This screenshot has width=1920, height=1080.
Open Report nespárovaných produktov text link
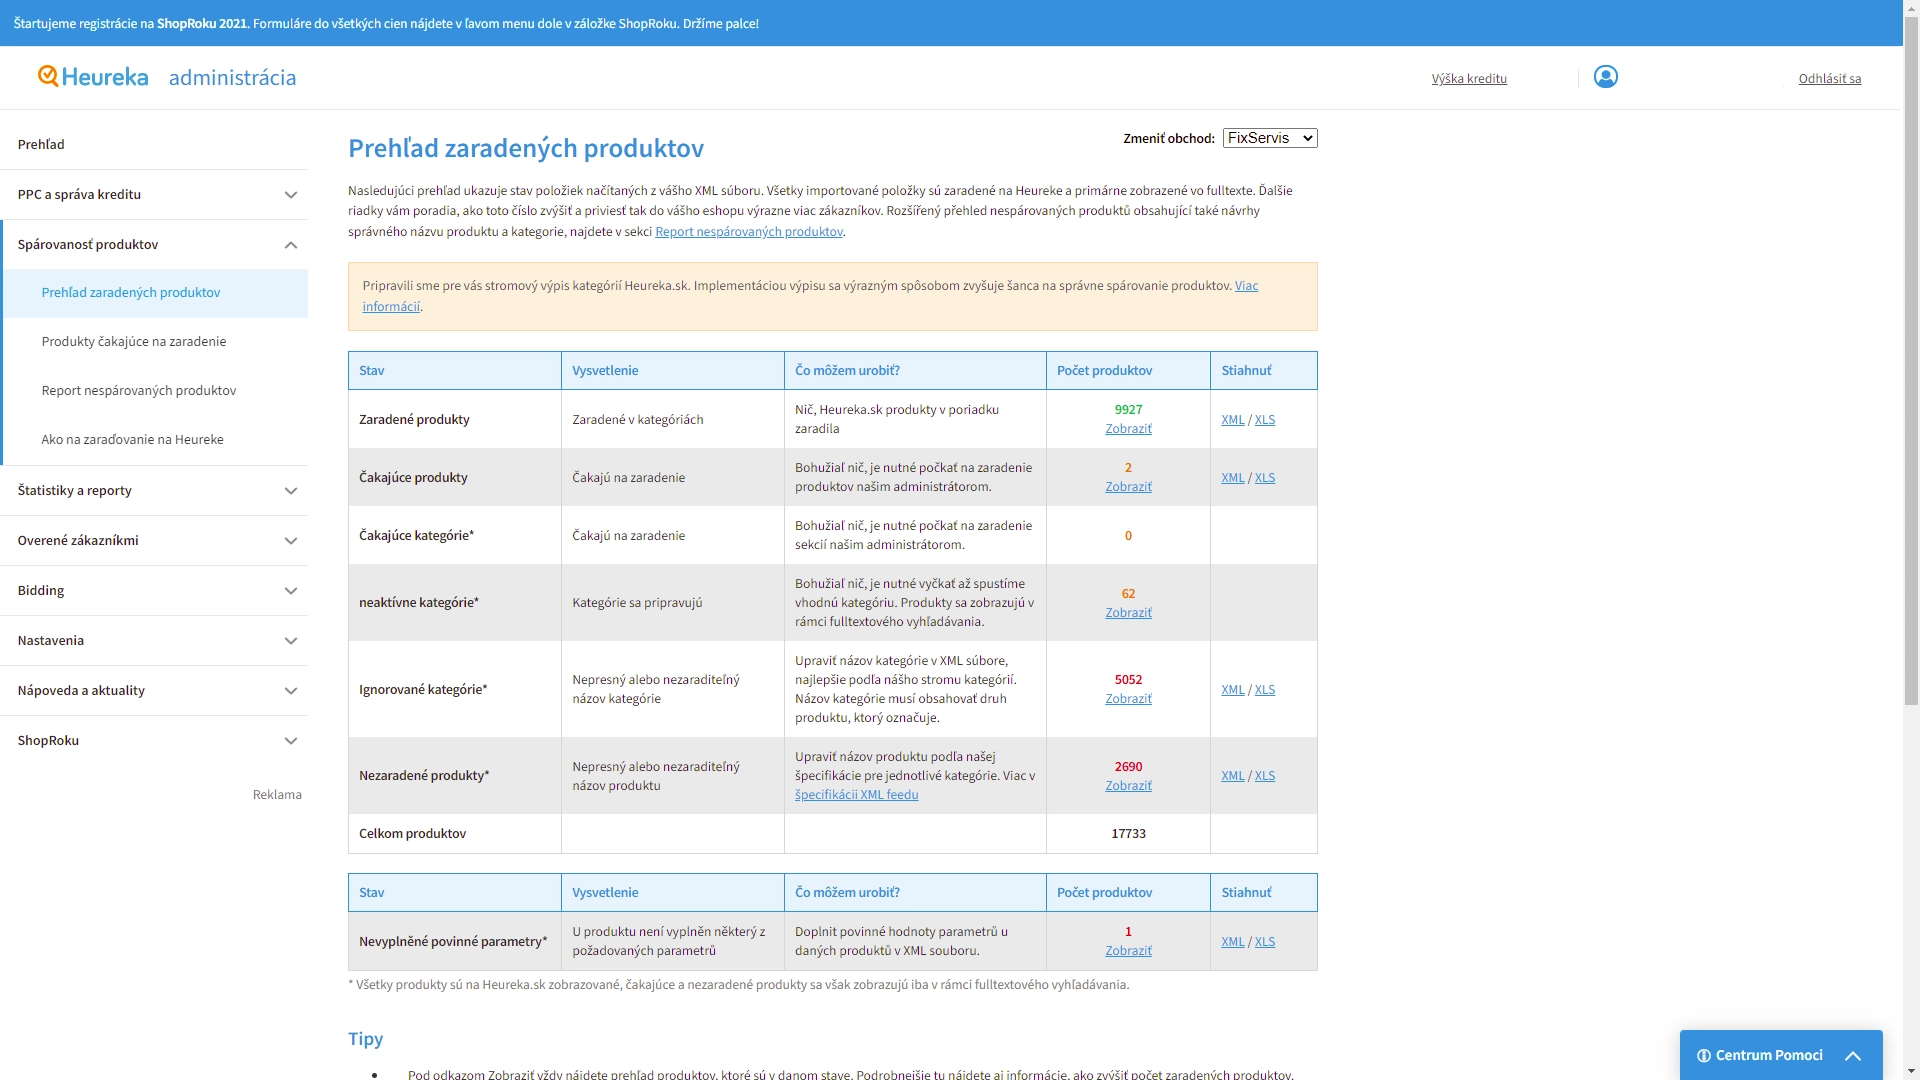(749, 232)
